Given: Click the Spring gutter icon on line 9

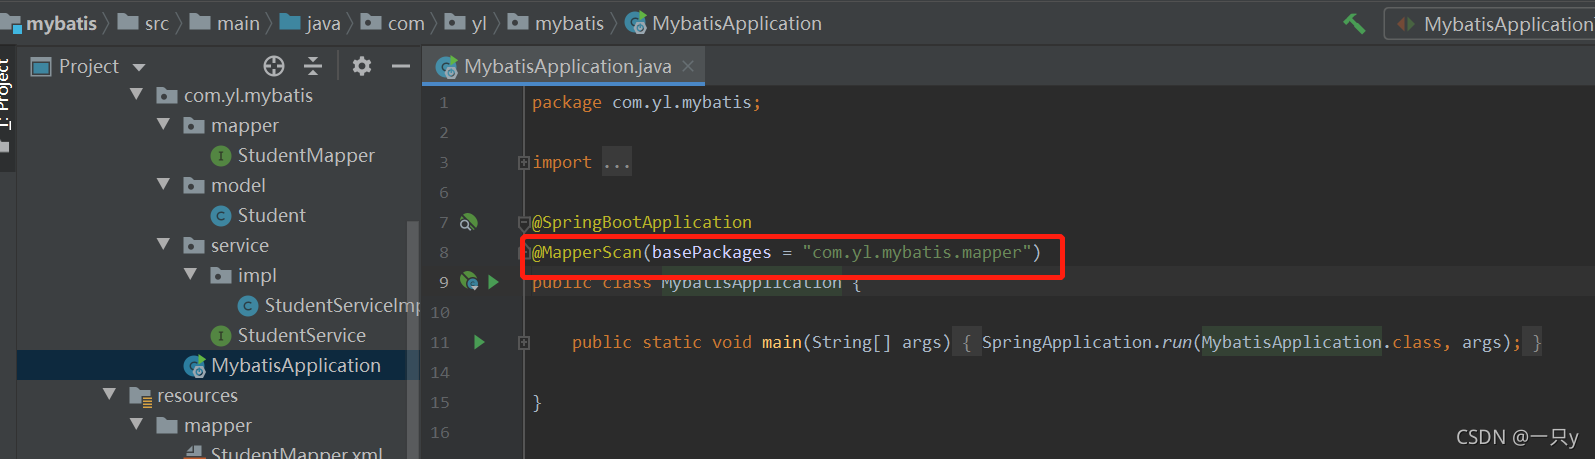Looking at the screenshot, I should click(x=469, y=282).
